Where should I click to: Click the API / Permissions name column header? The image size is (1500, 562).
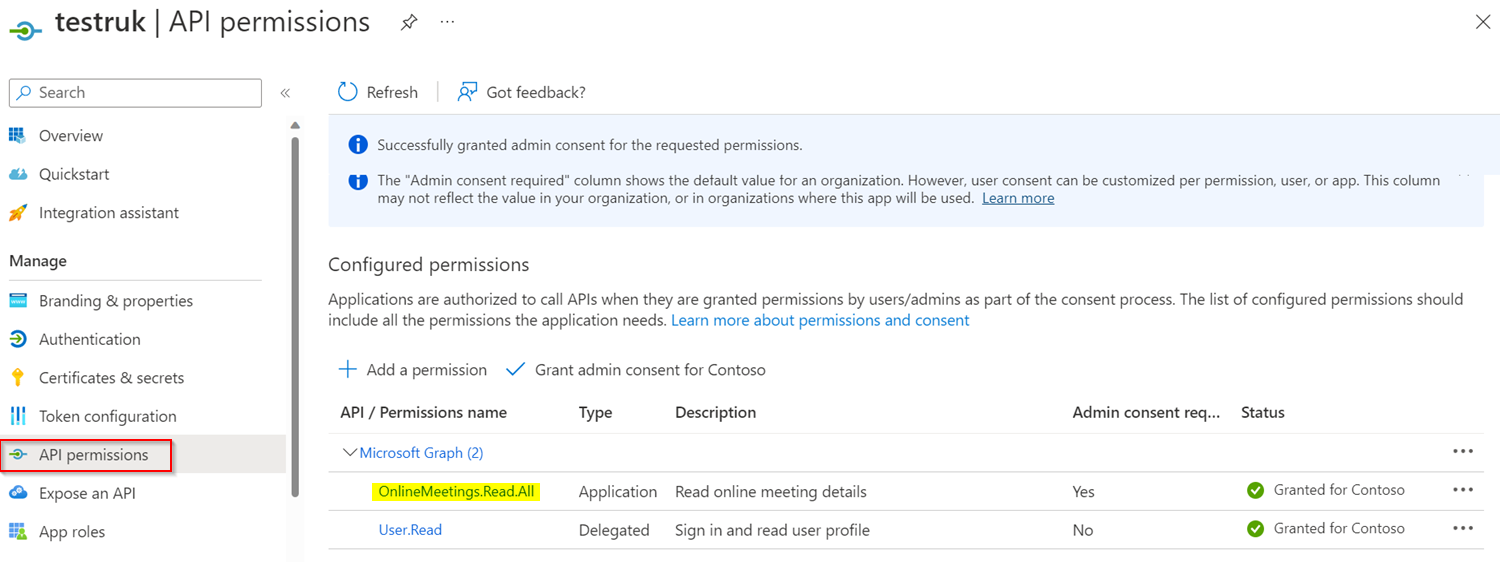tap(423, 412)
